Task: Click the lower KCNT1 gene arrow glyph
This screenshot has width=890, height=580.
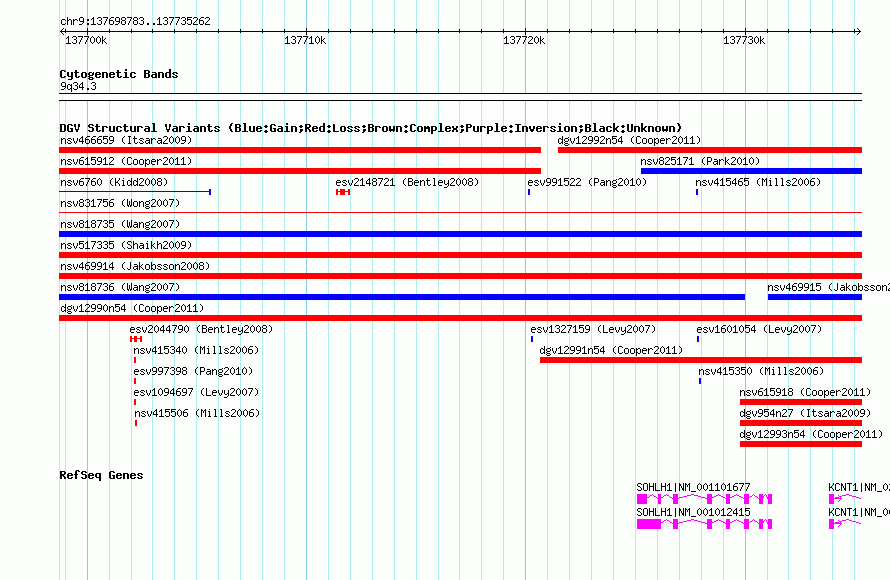Action: pos(845,524)
